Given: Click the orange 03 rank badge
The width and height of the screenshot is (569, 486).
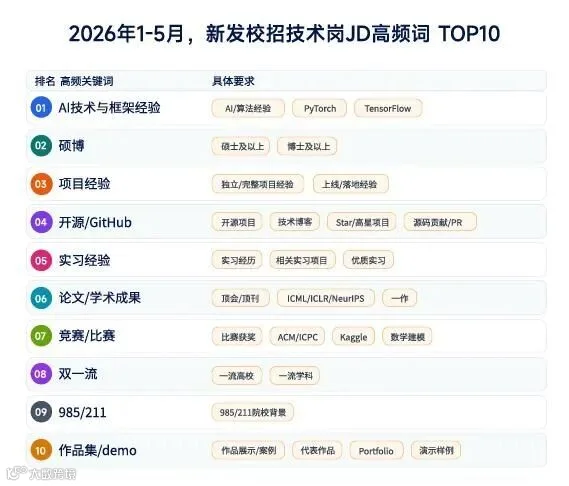Looking at the screenshot, I should (41, 184).
